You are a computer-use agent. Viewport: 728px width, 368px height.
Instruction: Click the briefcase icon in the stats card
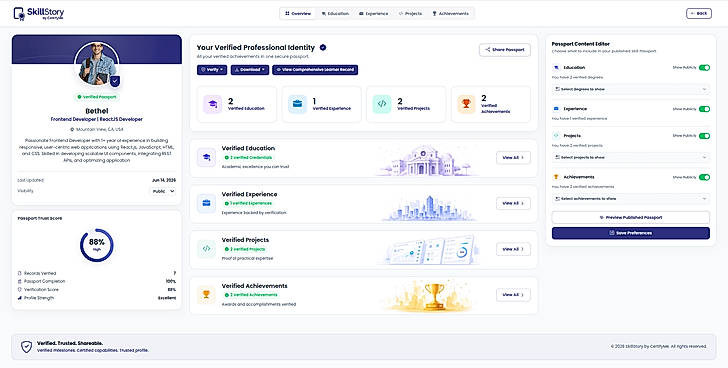297,104
